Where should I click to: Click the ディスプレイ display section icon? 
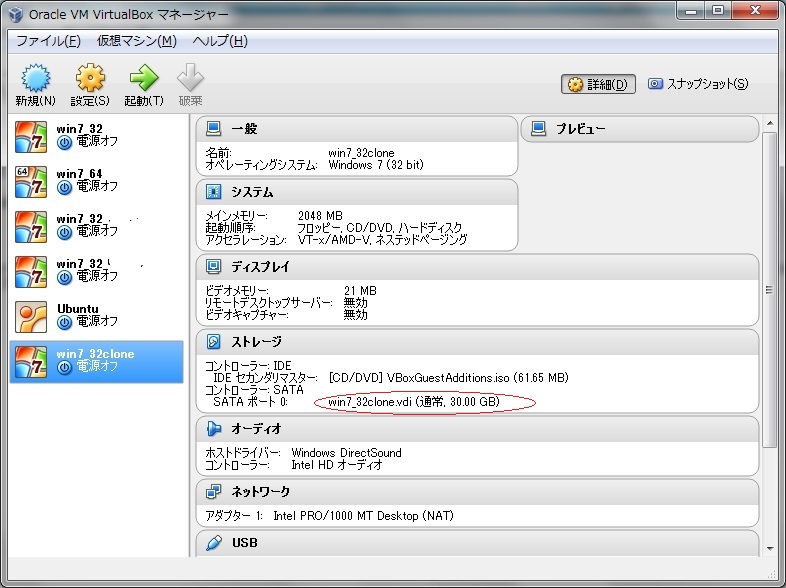click(214, 267)
